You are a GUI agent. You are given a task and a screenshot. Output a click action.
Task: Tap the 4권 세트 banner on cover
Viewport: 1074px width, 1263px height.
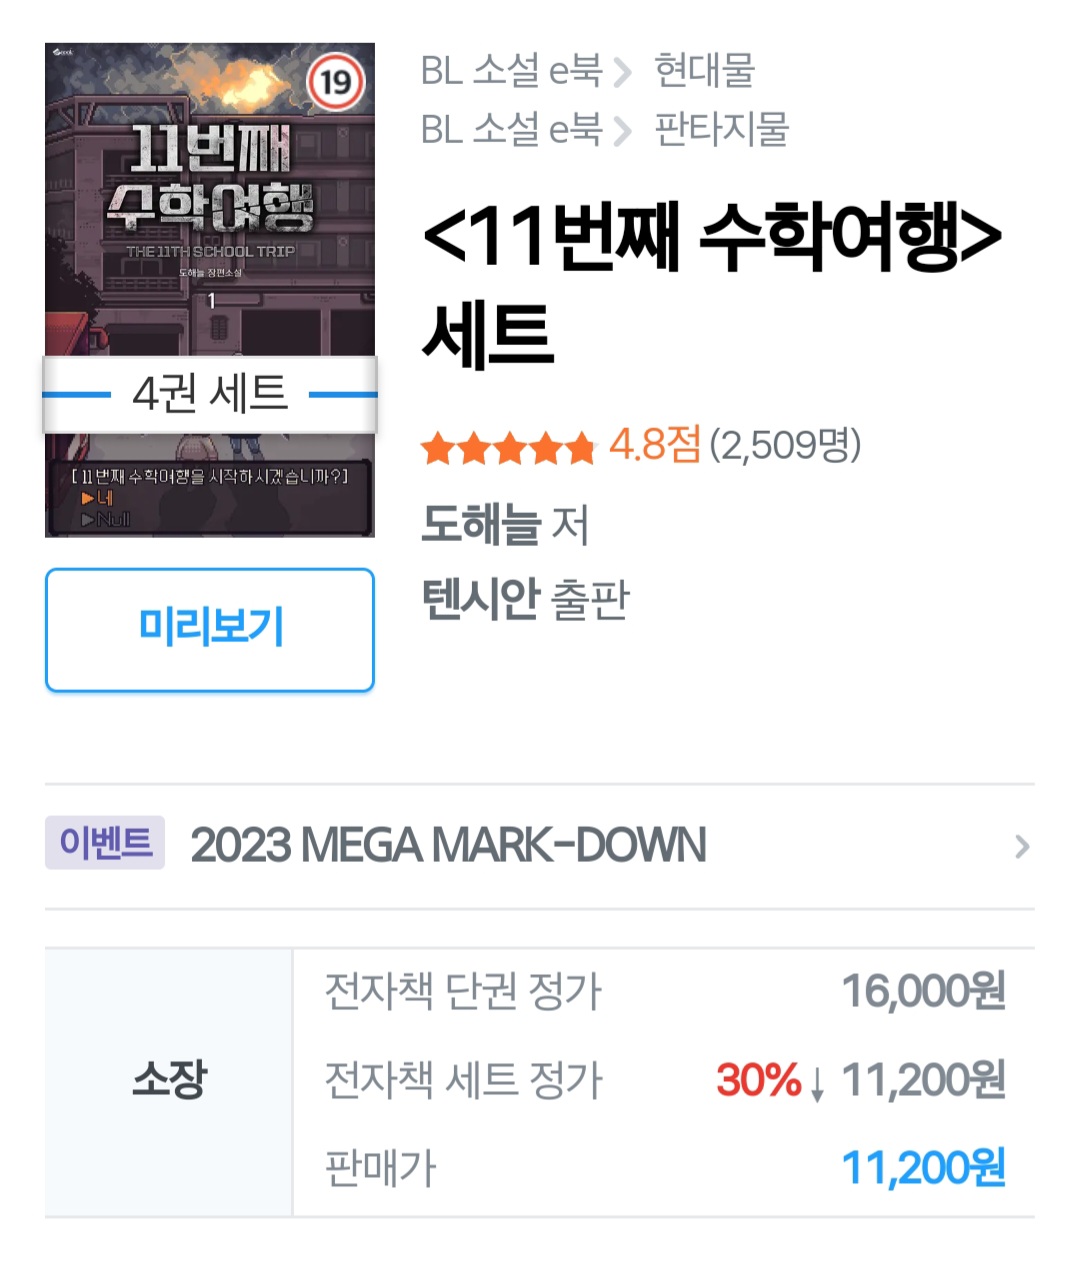210,394
